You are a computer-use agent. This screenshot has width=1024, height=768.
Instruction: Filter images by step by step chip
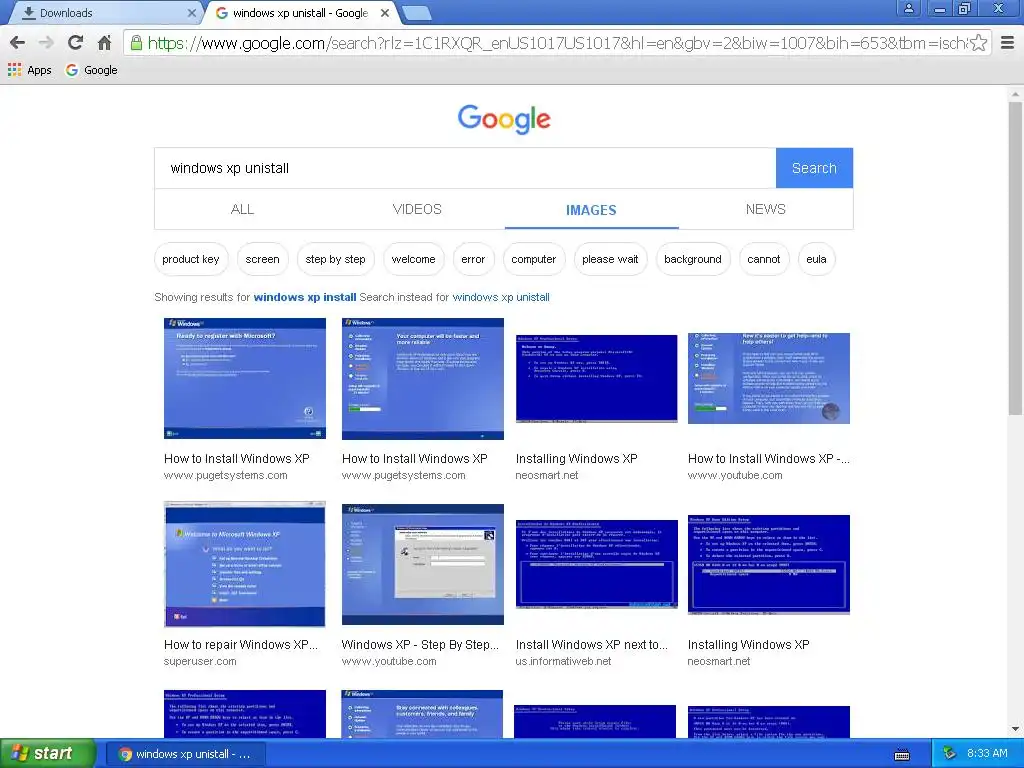tap(336, 259)
